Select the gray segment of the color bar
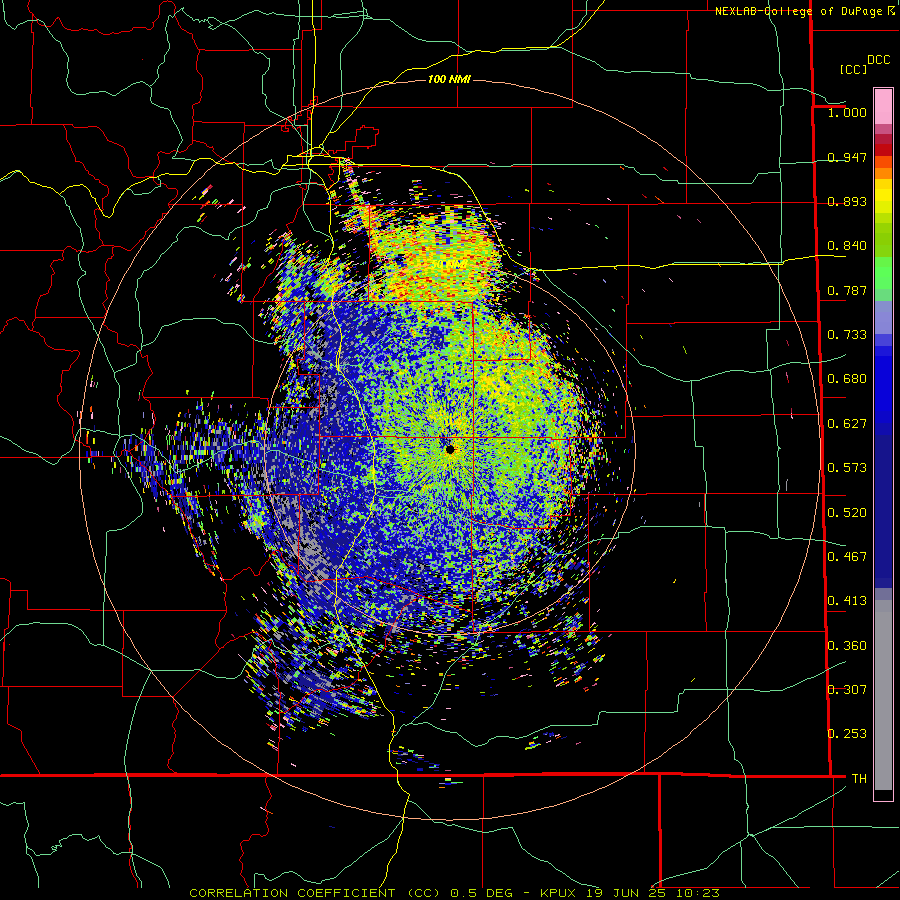 pos(883,695)
